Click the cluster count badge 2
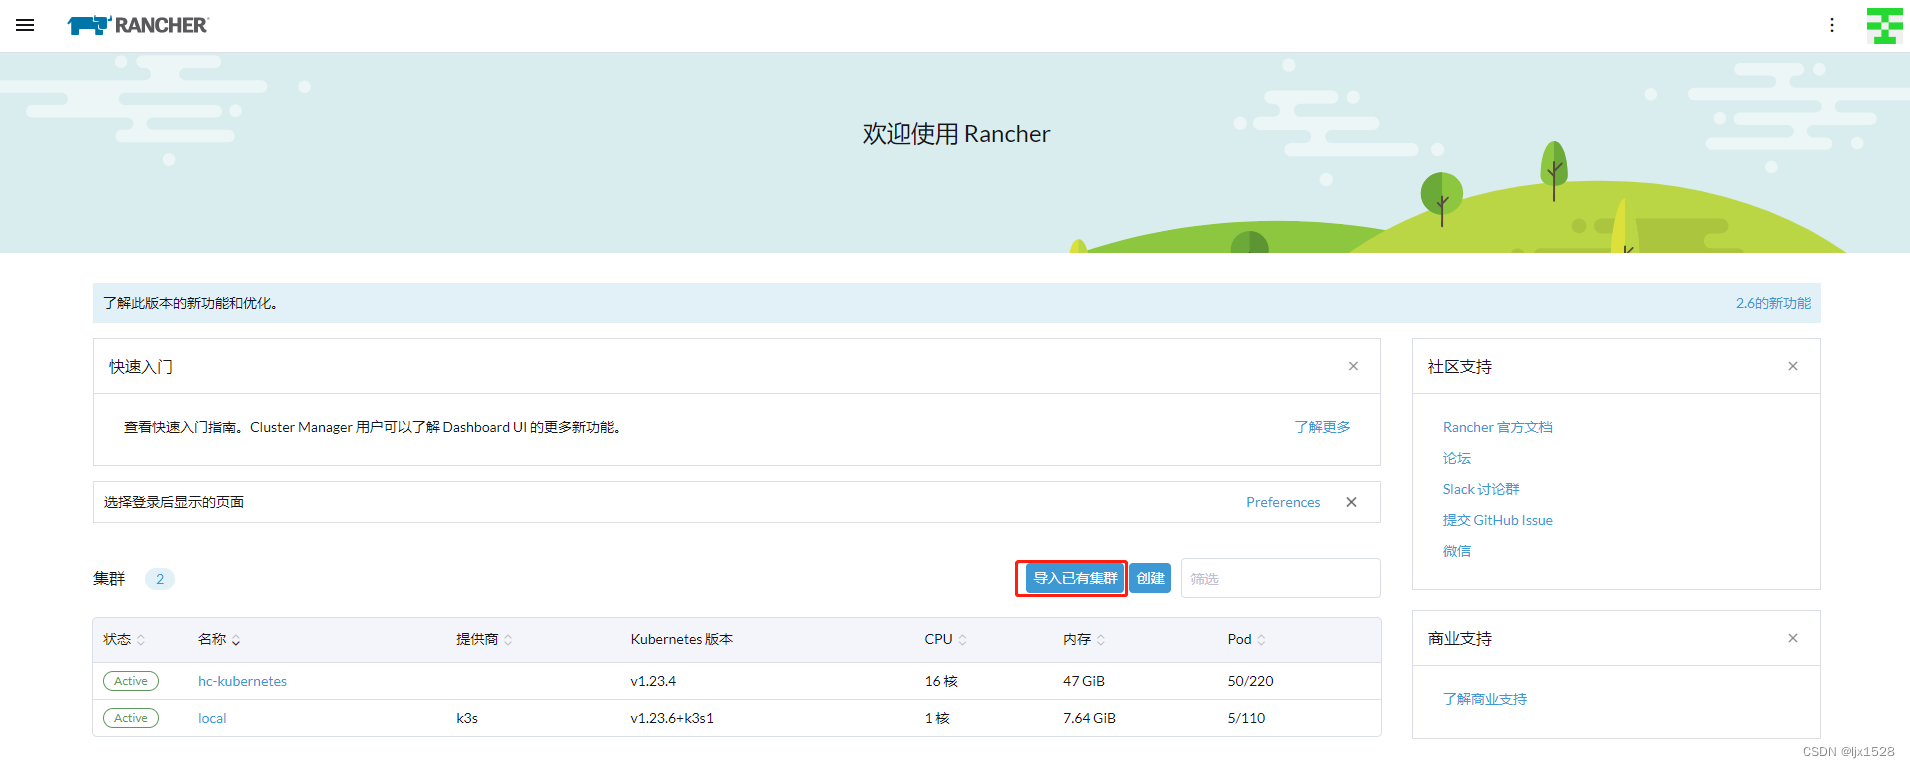1910x768 pixels. [160, 579]
